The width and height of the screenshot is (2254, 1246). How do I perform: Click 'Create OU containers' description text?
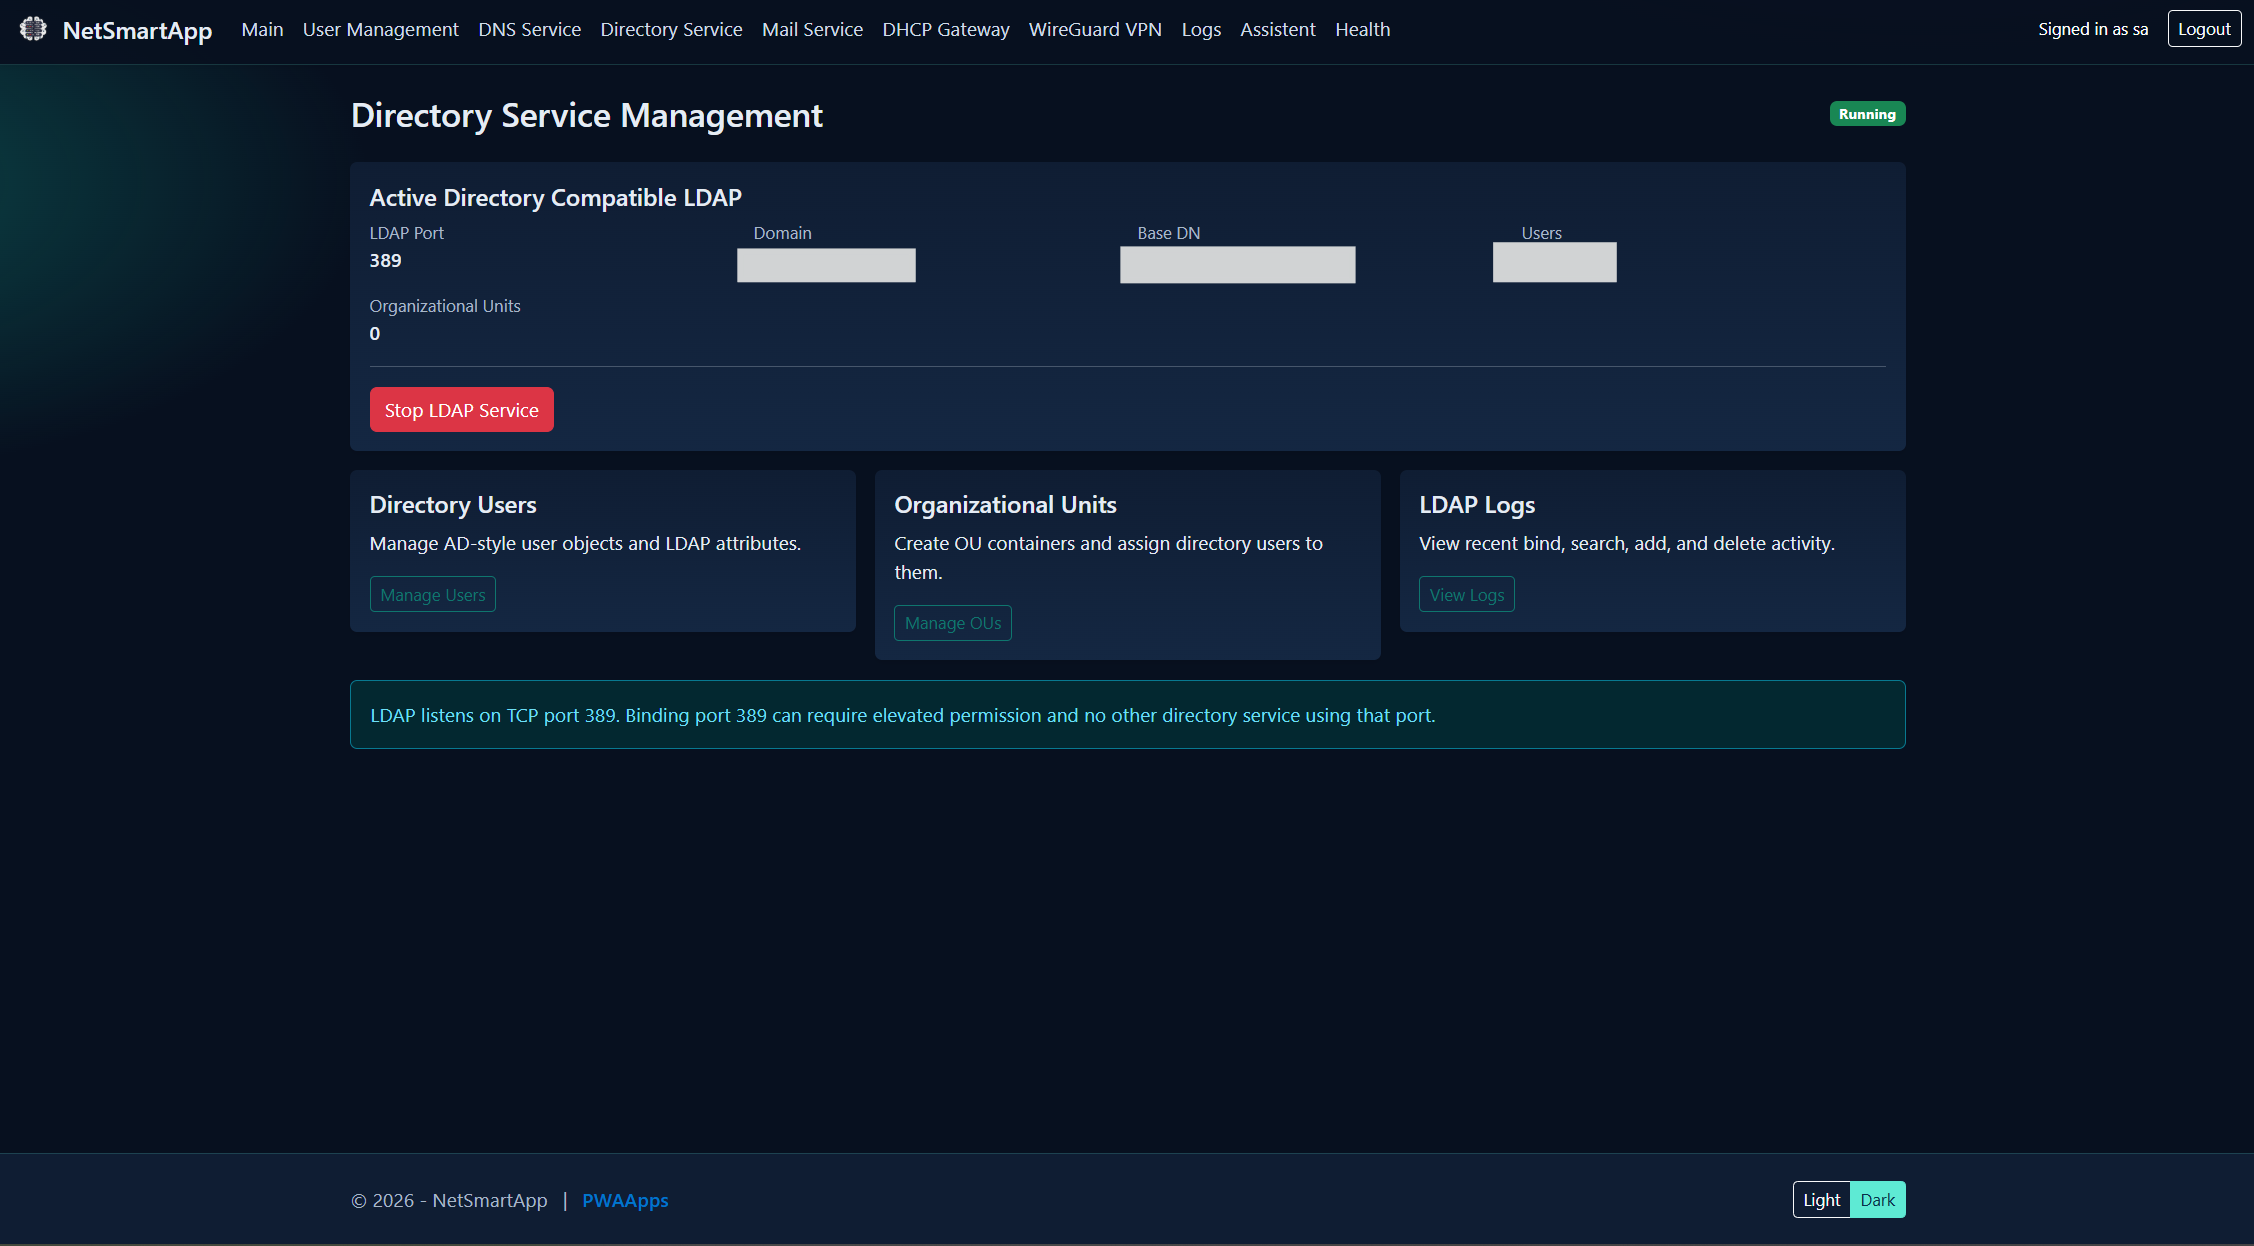click(x=1108, y=558)
